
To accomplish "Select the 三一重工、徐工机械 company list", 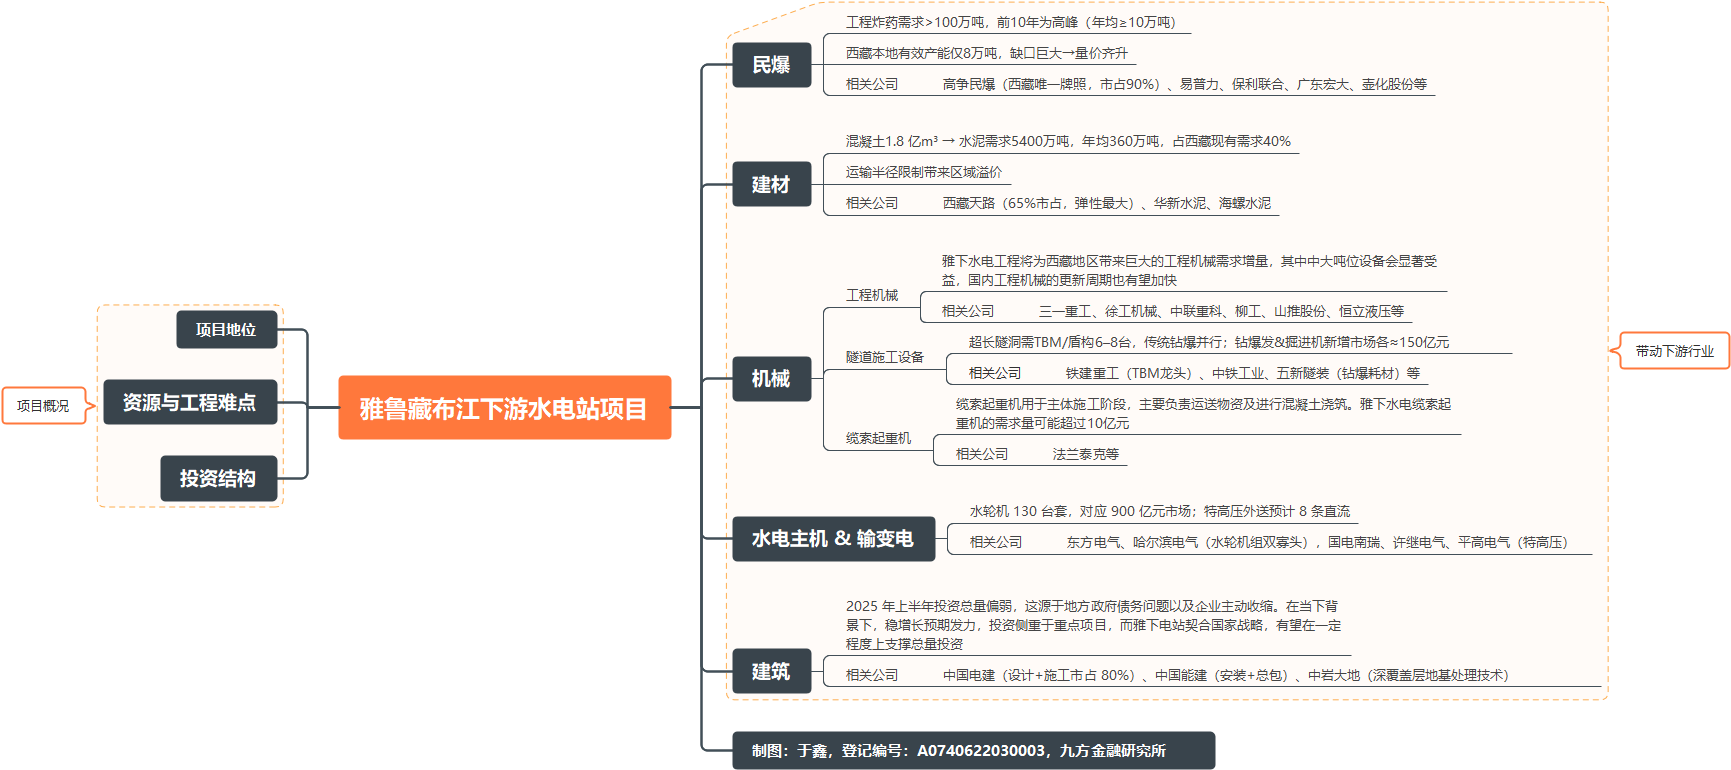I will pos(1221,311).
